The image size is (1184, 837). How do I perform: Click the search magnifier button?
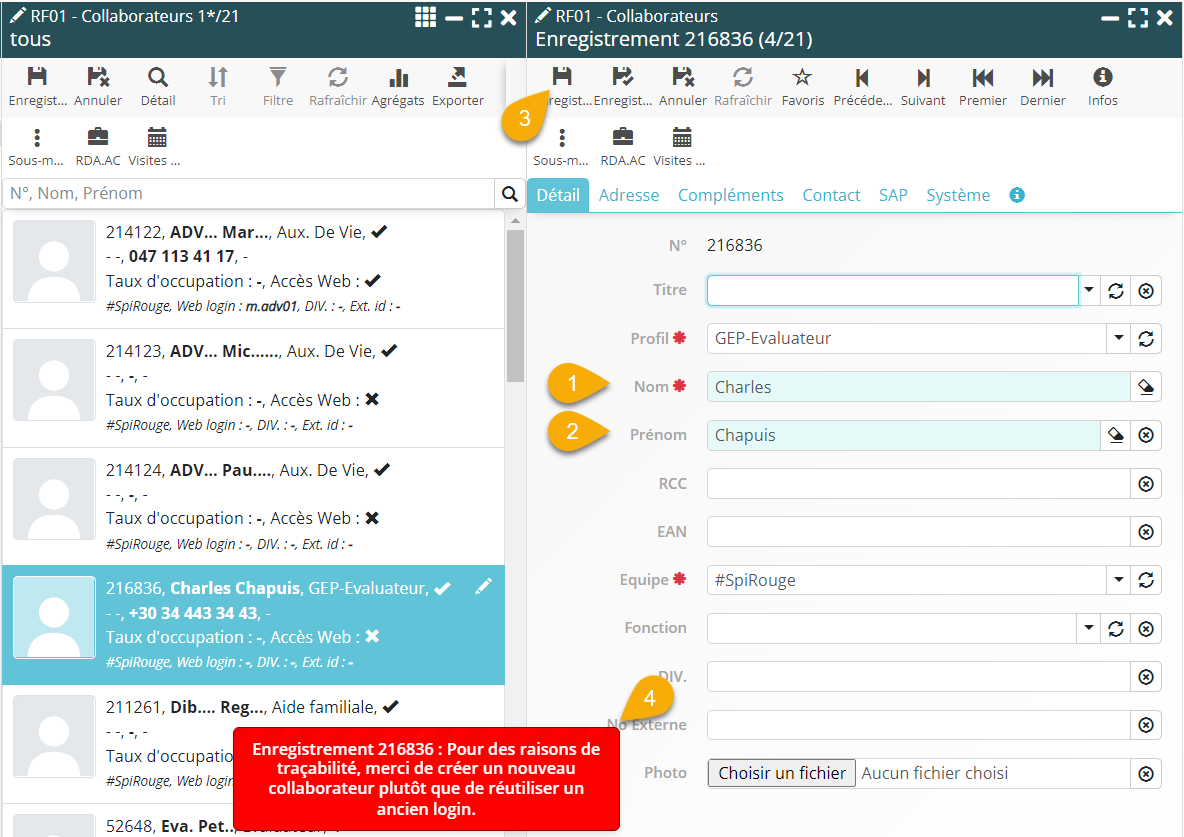tap(510, 194)
